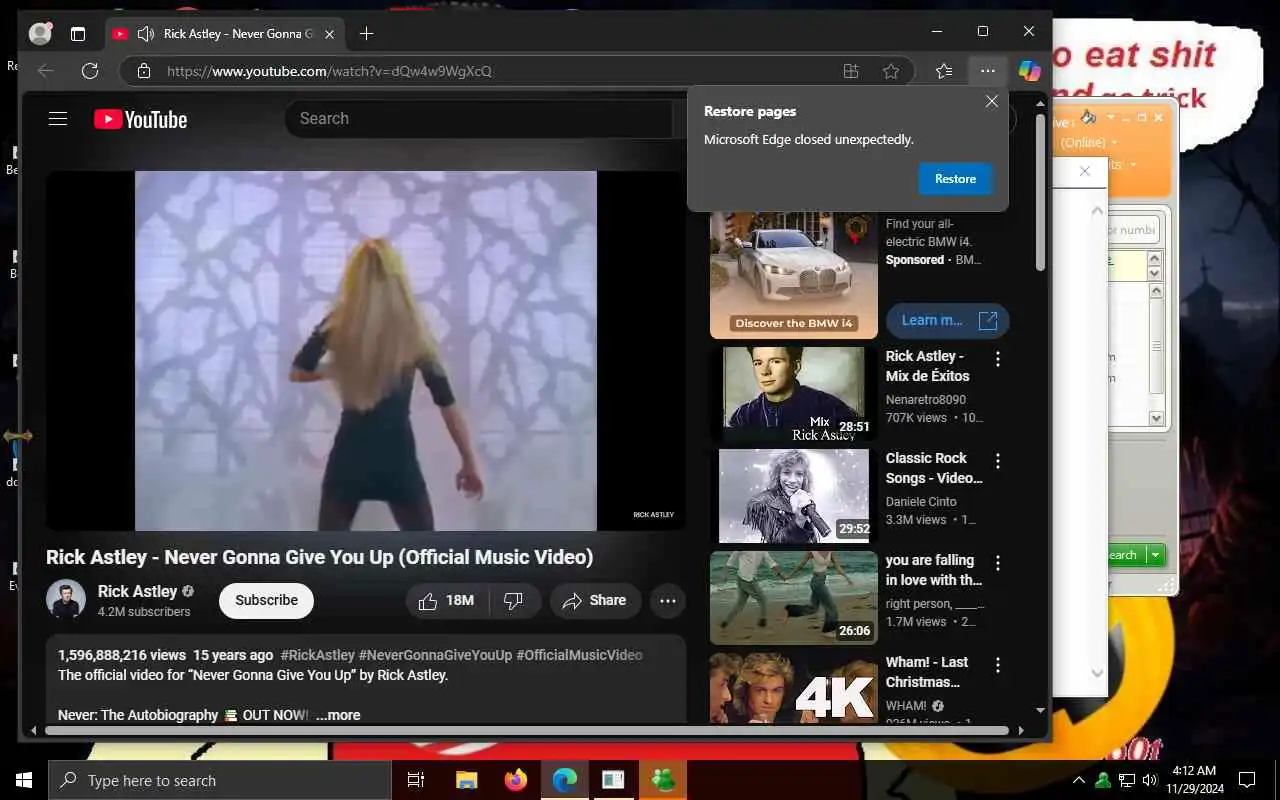Image resolution: width=1280 pixels, height=800 pixels.
Task: Dislike the video
Action: tap(514, 601)
